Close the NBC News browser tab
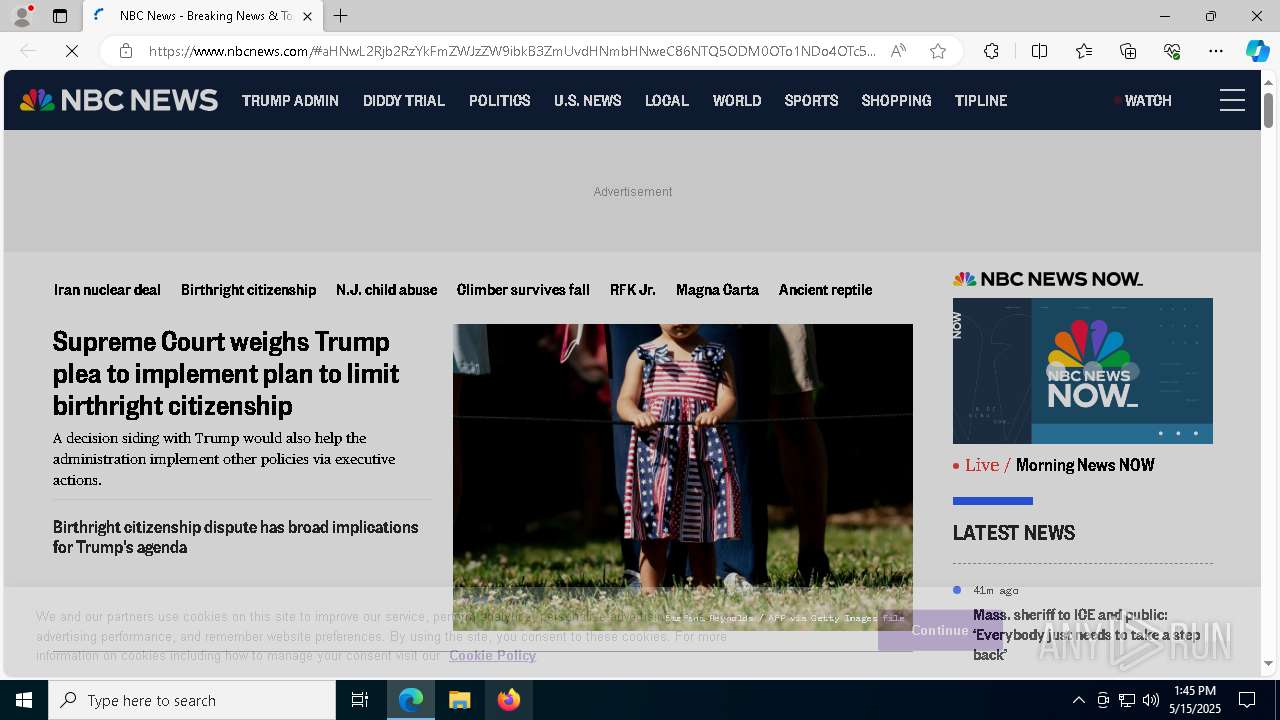The height and width of the screenshot is (720, 1280). pos(307,16)
